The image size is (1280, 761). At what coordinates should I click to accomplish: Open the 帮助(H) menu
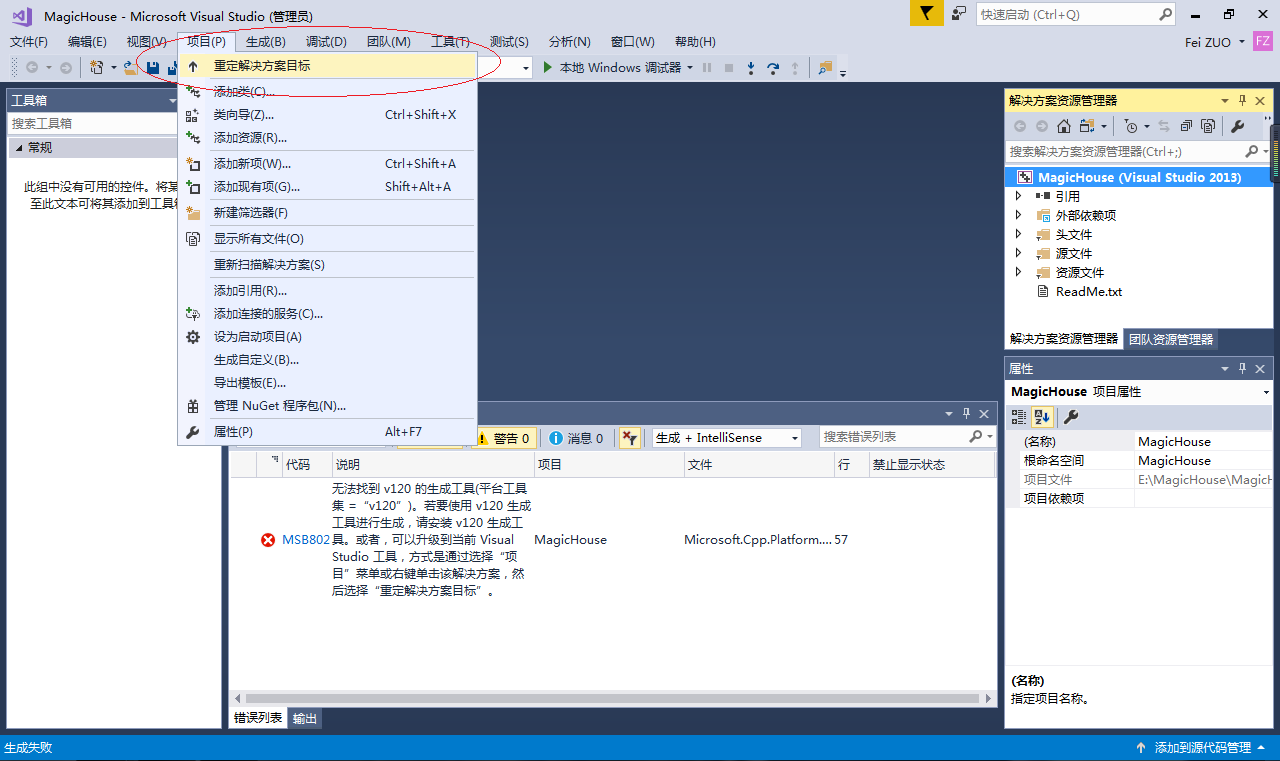[695, 42]
